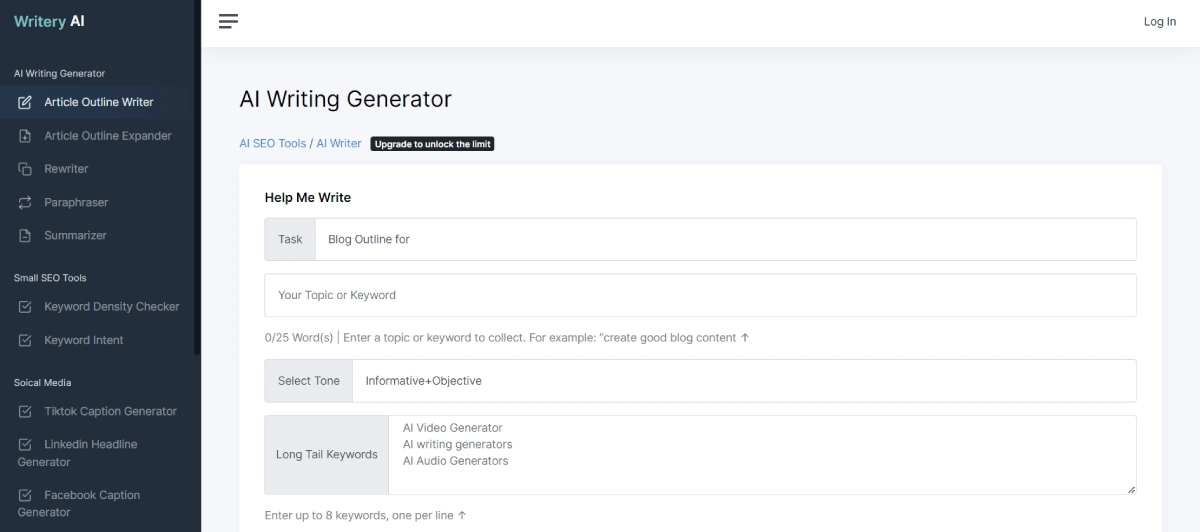Click the Summarizer document icon
The height and width of the screenshot is (532, 1200).
point(25,236)
